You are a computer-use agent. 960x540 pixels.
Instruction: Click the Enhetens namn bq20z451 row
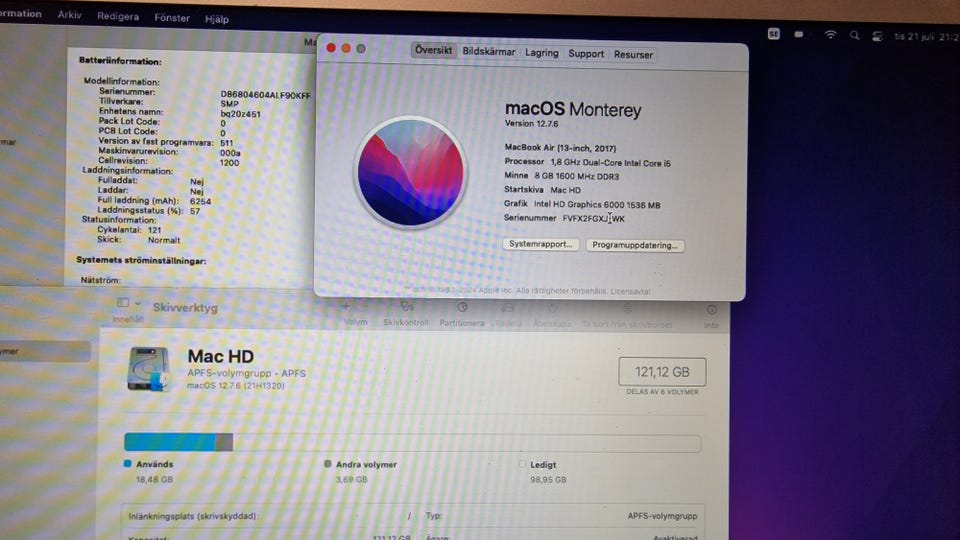pos(179,113)
